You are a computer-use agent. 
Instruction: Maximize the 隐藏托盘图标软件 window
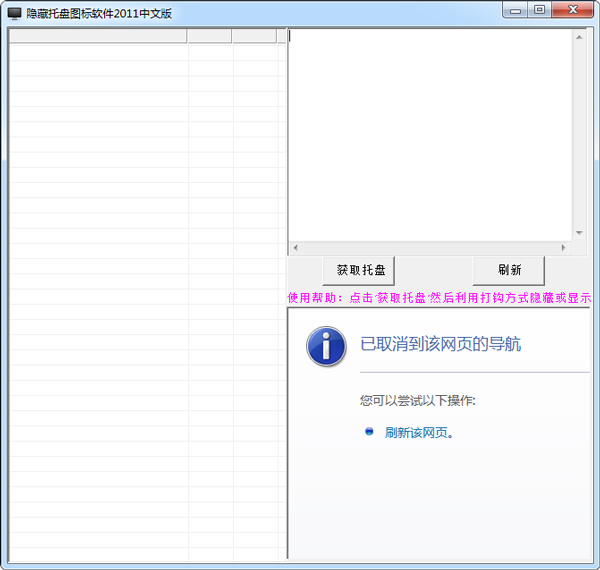[540, 10]
